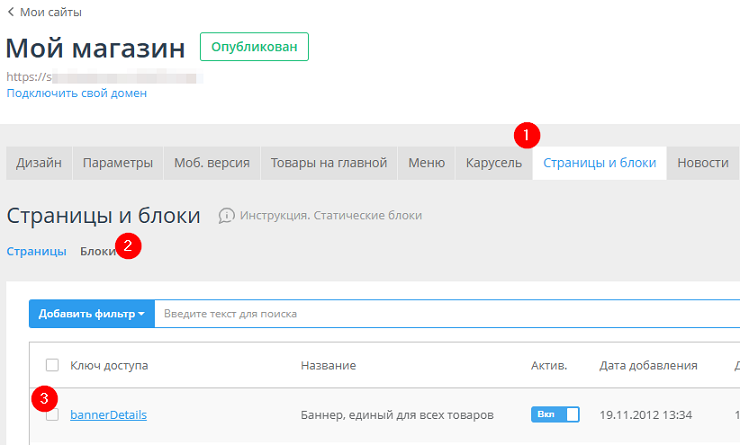Expand the Добавить фильтр dropdown
740x445 pixels.
pyautogui.click(x=91, y=314)
